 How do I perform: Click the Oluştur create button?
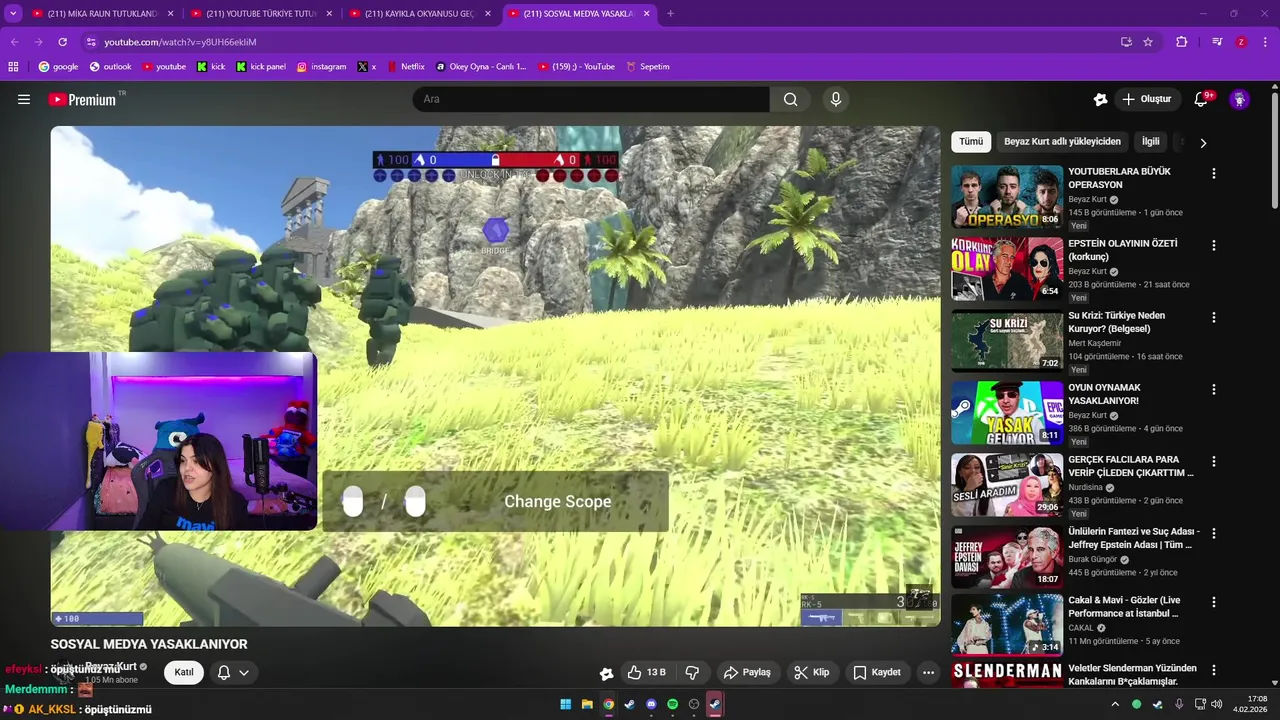click(1146, 99)
